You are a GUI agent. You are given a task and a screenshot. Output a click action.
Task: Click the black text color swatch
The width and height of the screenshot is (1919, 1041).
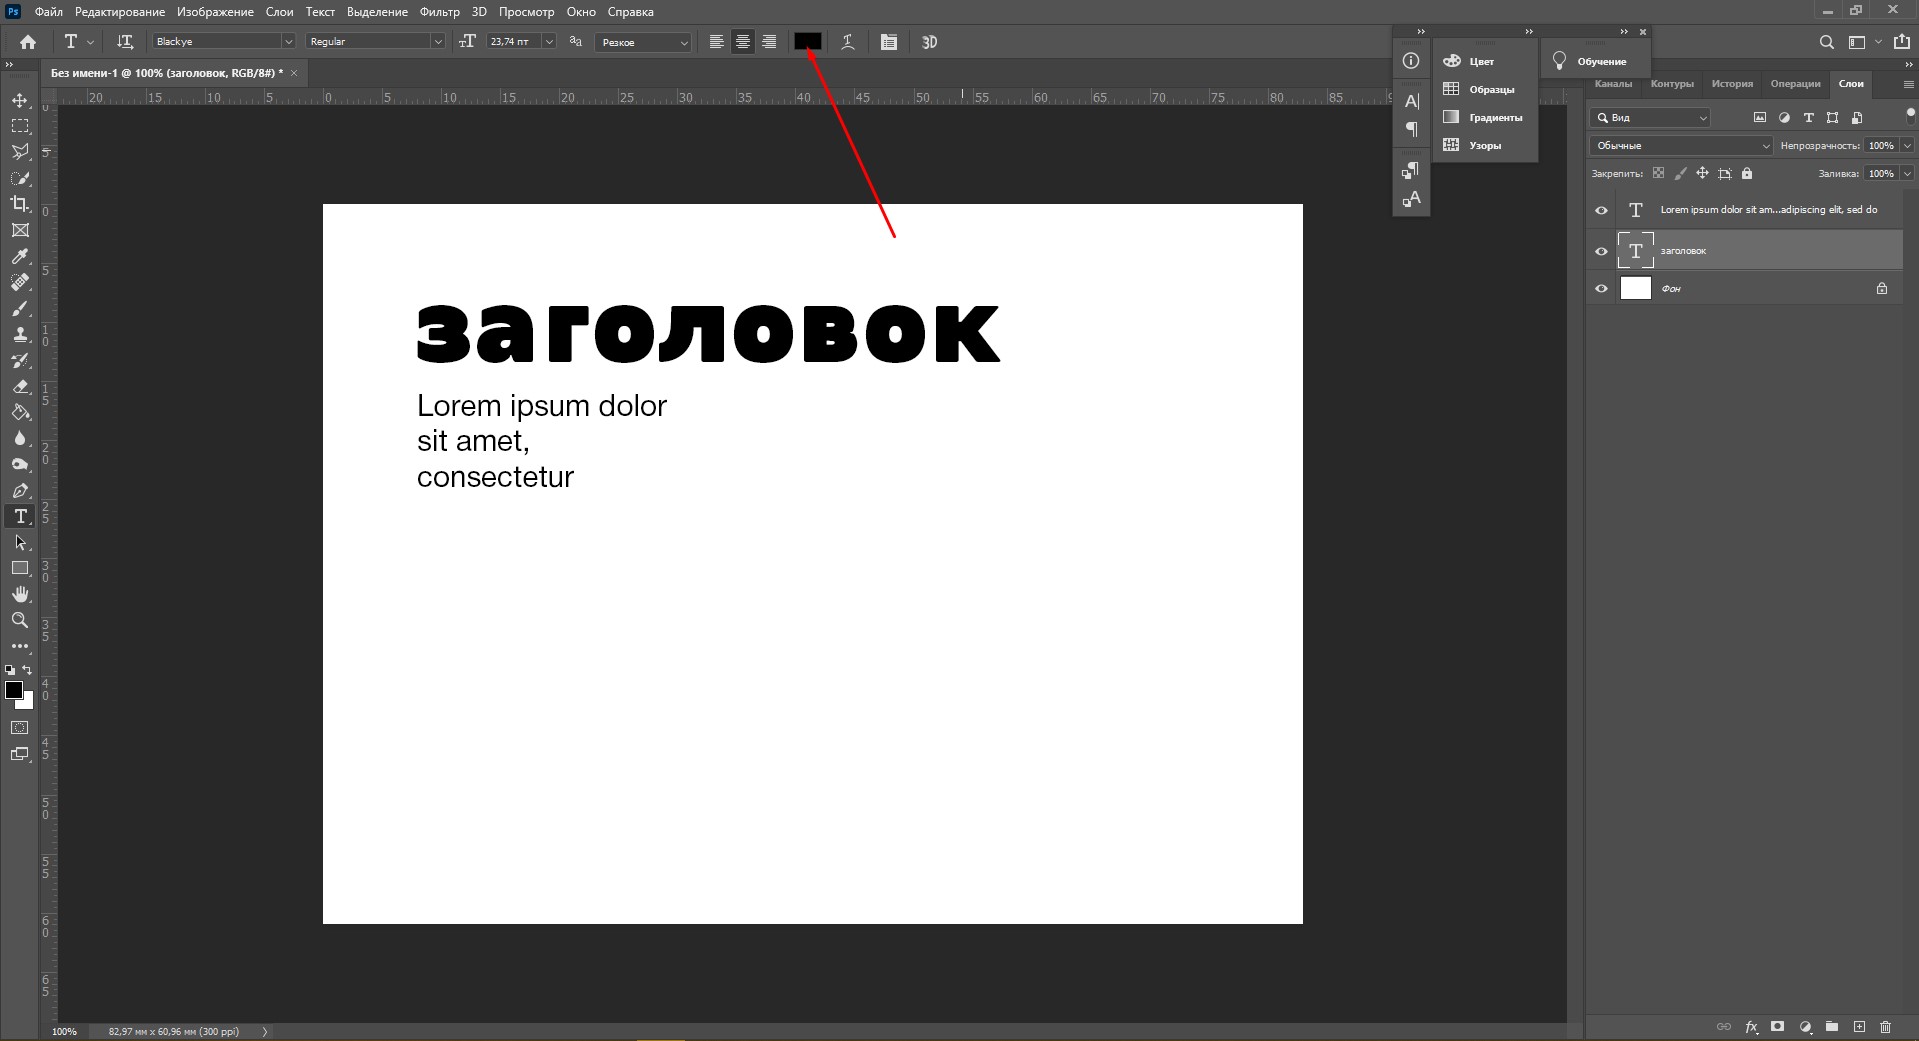click(x=808, y=42)
